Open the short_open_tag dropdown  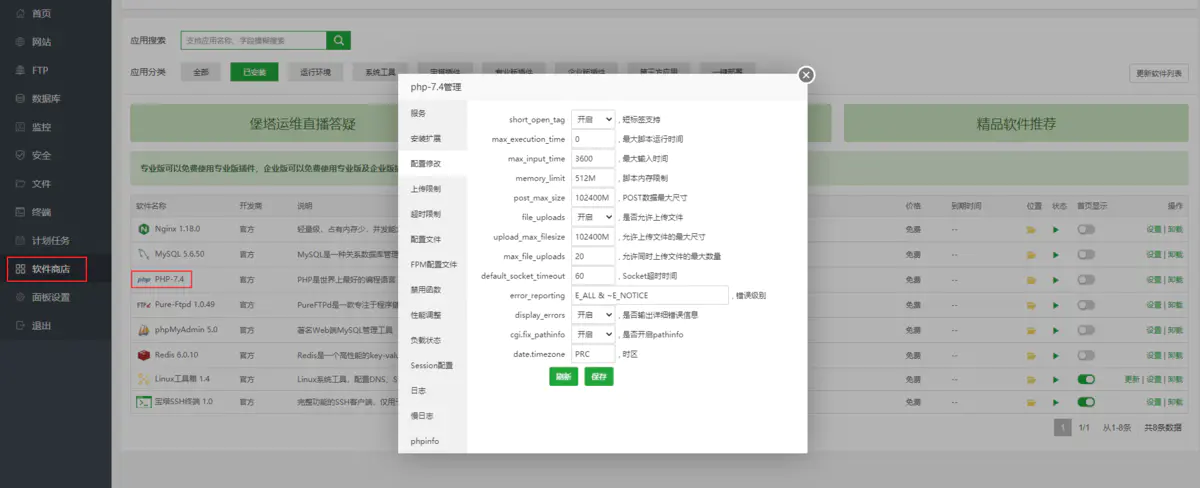pyautogui.click(x=593, y=119)
